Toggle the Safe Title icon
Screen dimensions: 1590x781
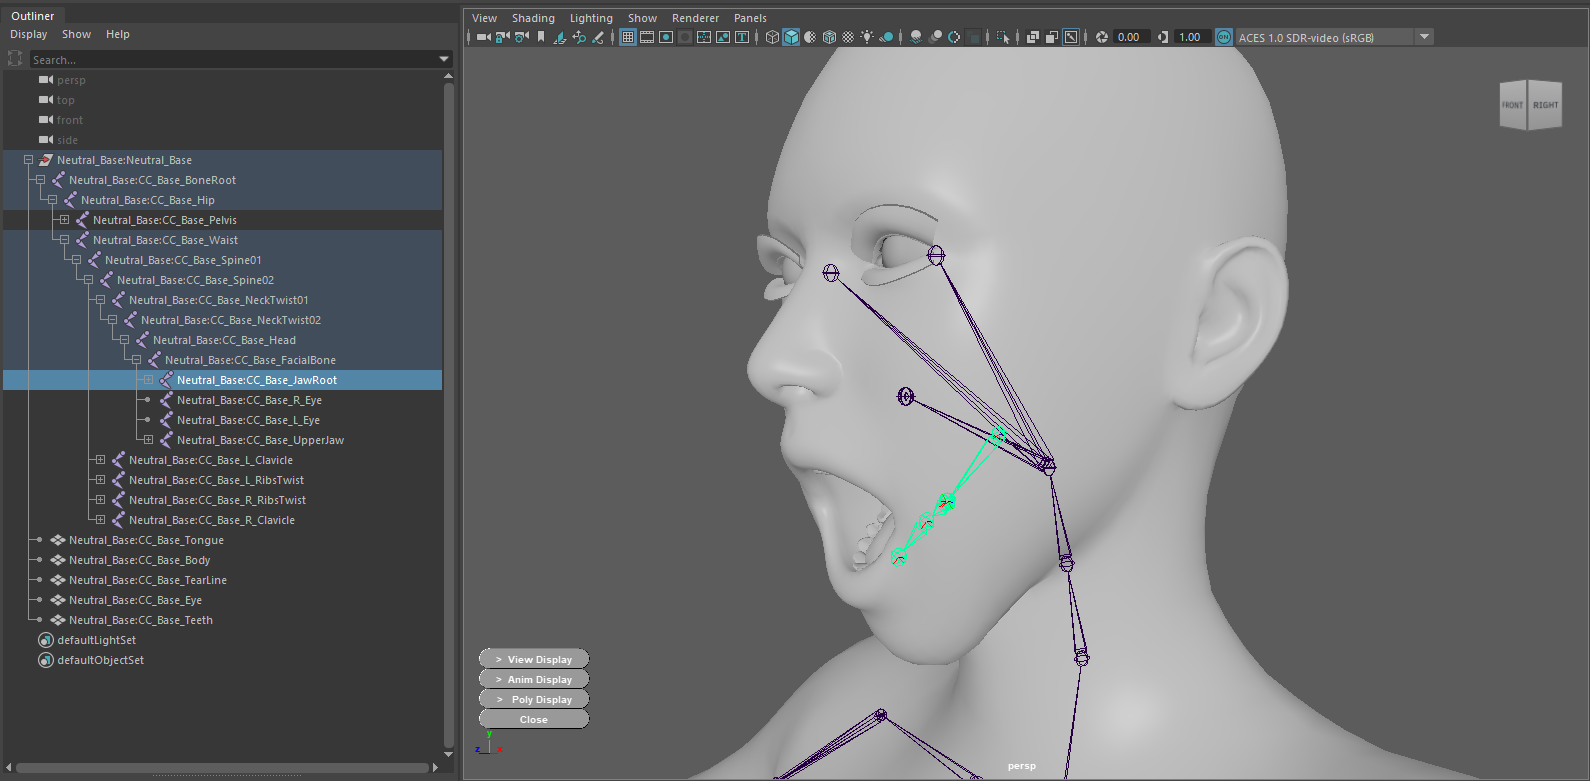[x=742, y=37]
